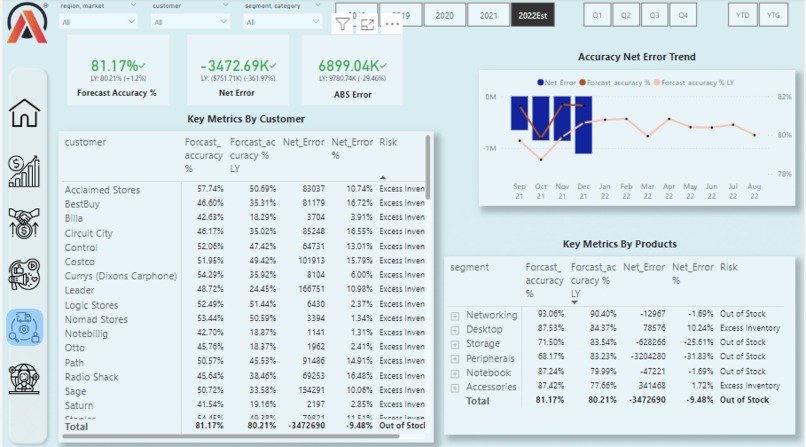Click the Sep 21 Net Error bar

(519, 113)
